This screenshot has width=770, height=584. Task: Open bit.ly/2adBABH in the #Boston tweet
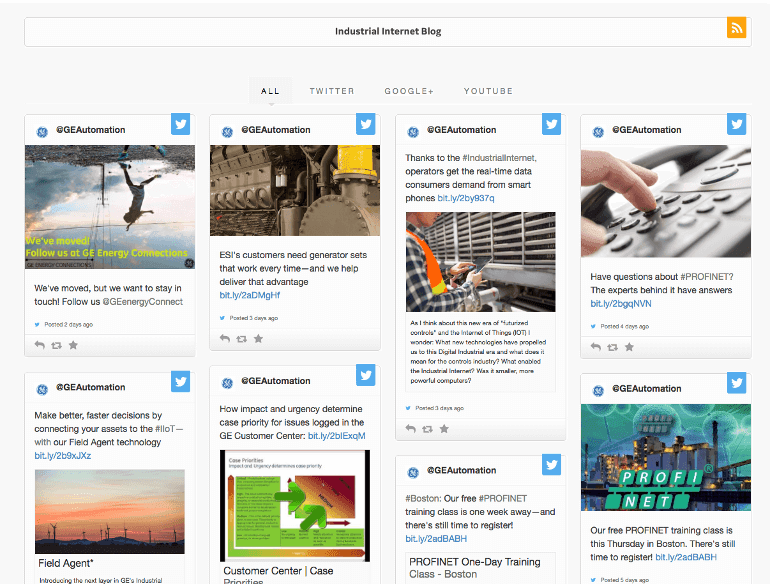coord(436,539)
